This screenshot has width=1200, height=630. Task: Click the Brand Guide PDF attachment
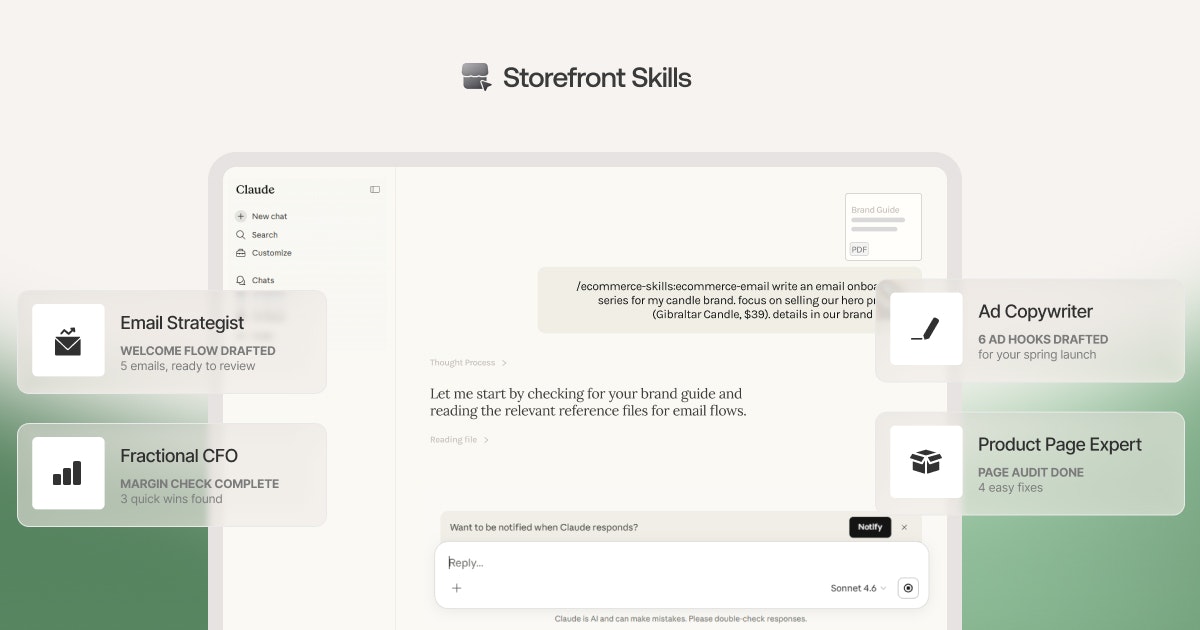pos(883,226)
